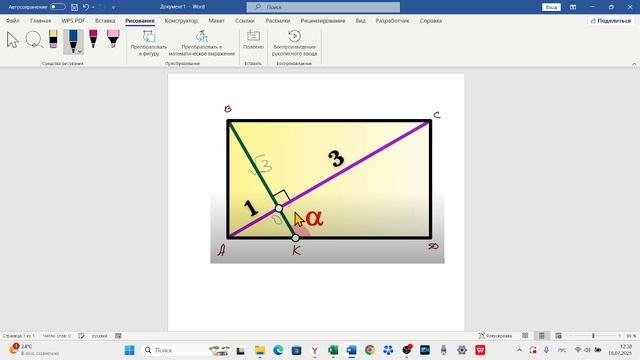Open the References (Ссылки) tab
Screen dimensions: 640x360
click(244, 20)
